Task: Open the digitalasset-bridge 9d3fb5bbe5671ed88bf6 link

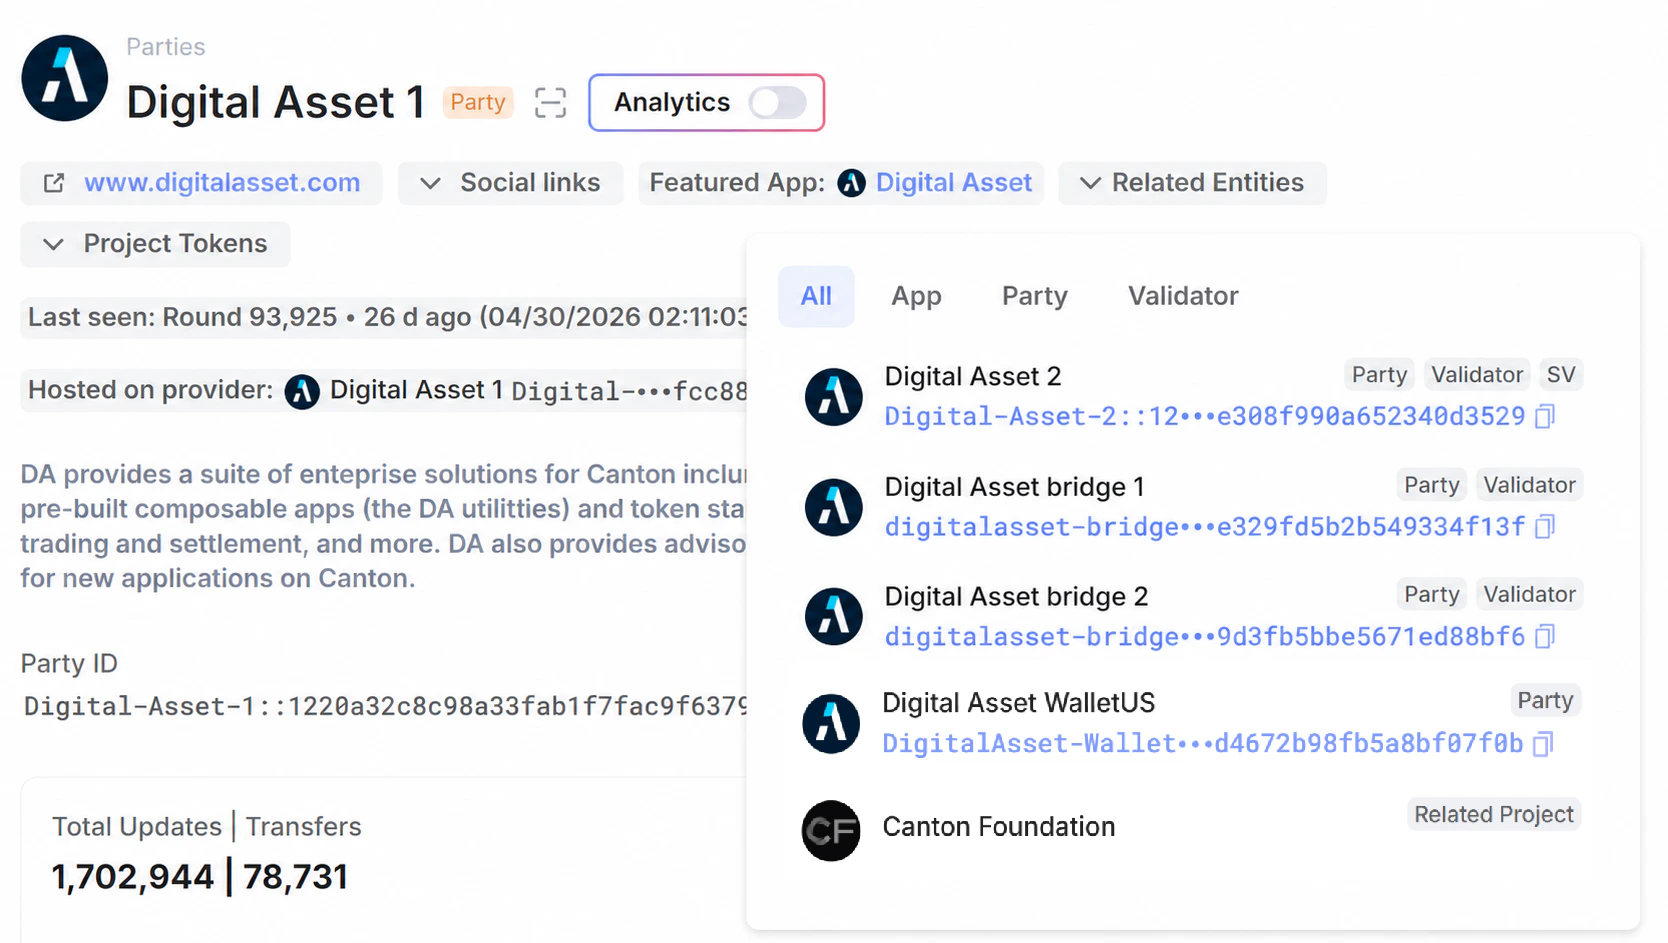Action: click(x=1204, y=636)
